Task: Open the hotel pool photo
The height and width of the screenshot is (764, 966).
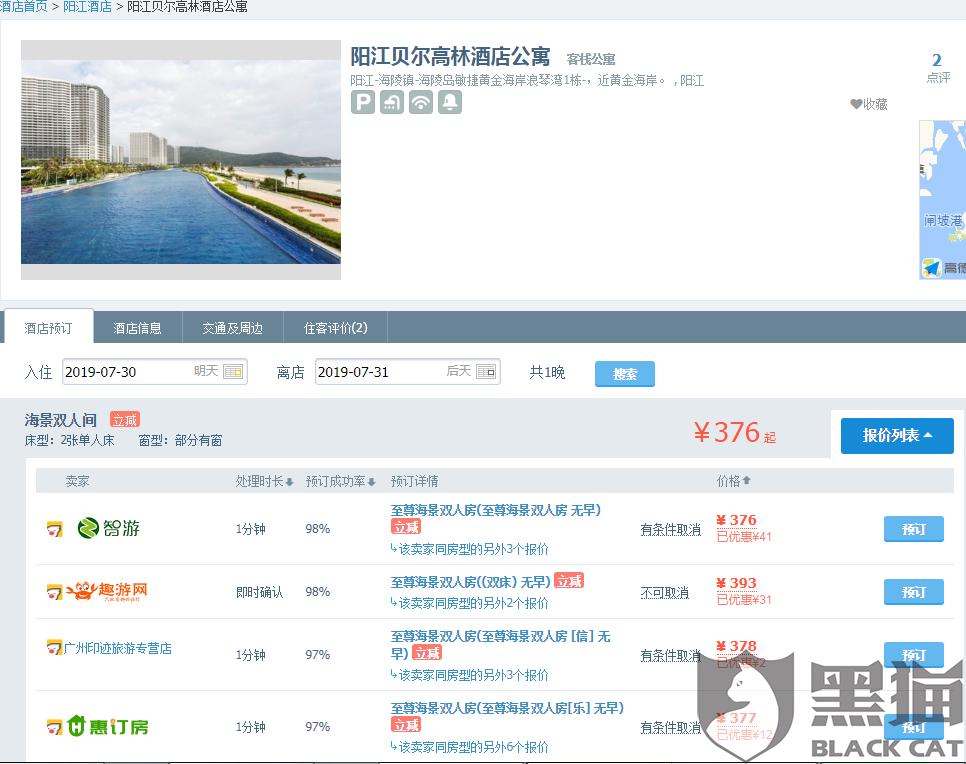Action: 181,160
